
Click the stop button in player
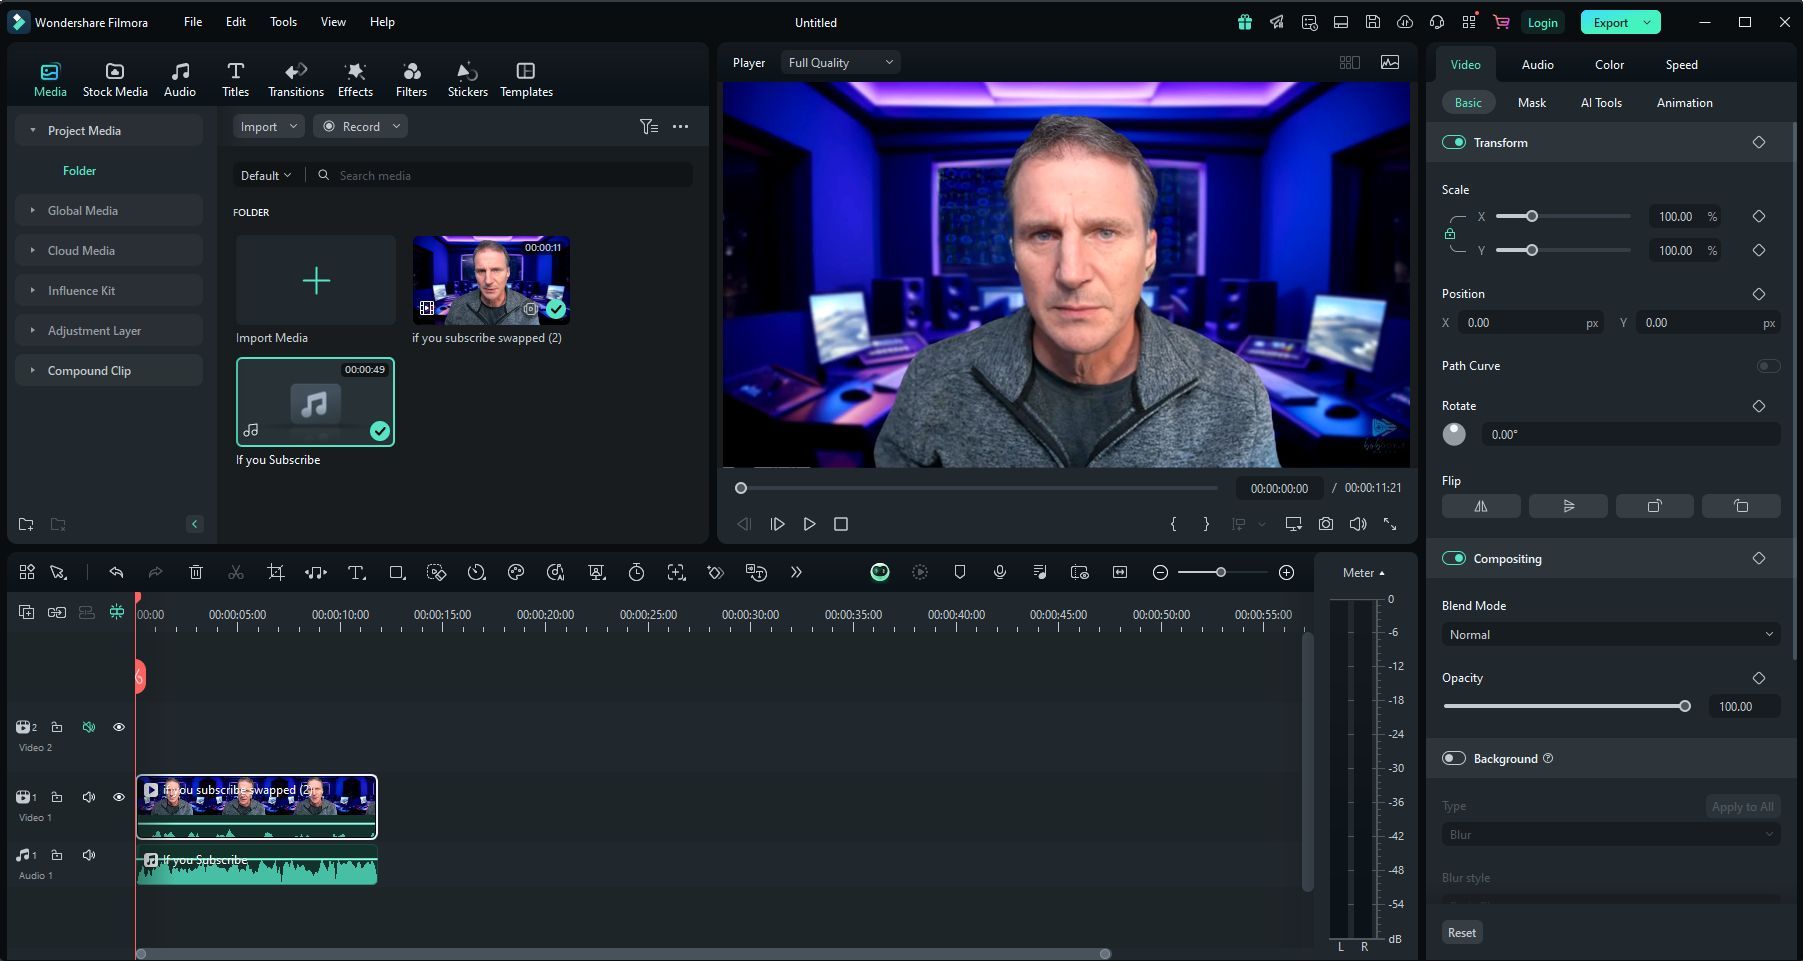[841, 524]
